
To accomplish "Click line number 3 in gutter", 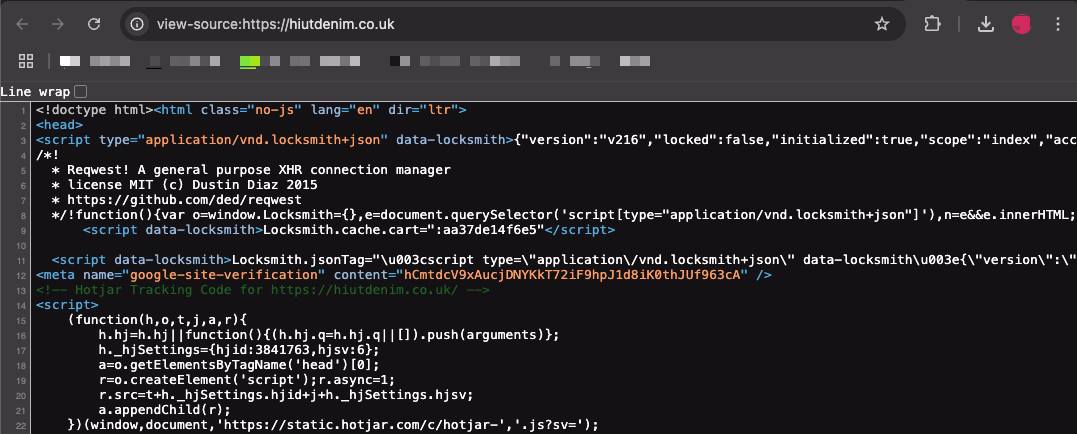I will (23, 140).
